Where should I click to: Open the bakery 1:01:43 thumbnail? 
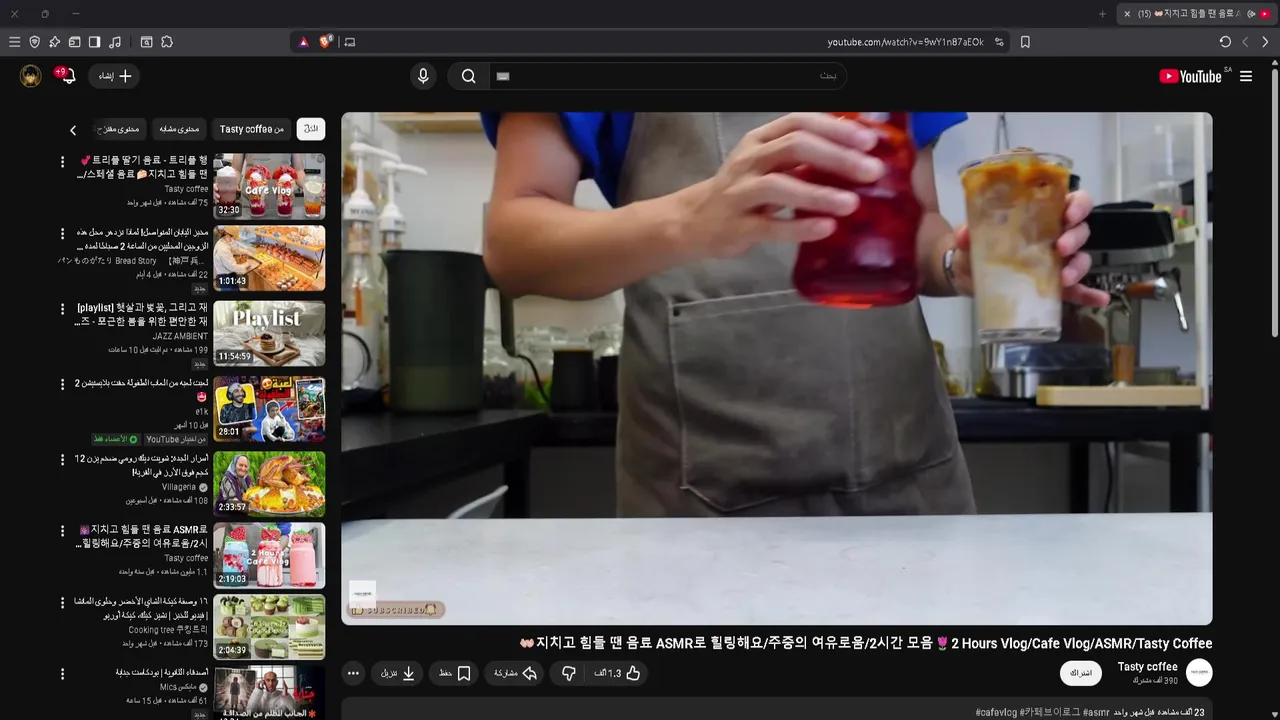[x=269, y=258]
